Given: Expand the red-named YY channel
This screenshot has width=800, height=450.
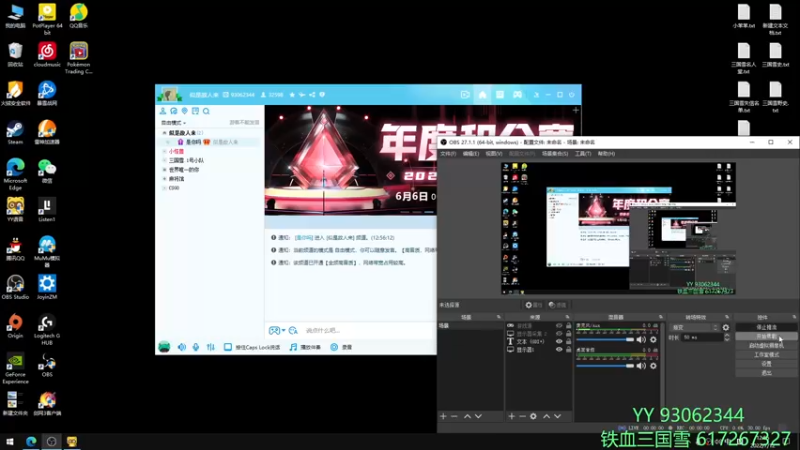Looking at the screenshot, I should [164, 152].
